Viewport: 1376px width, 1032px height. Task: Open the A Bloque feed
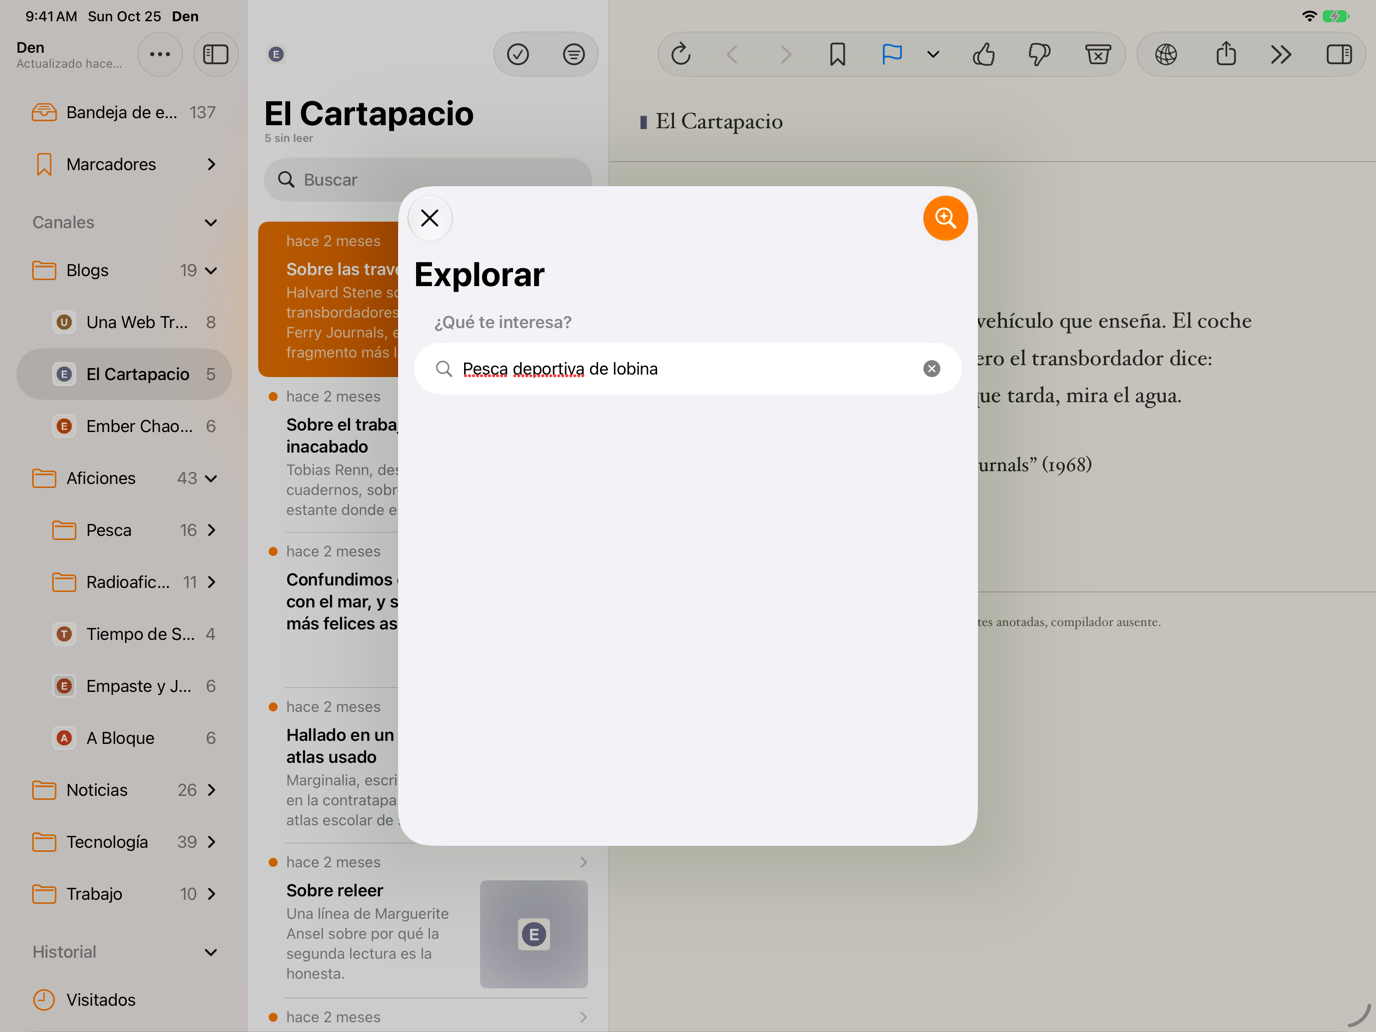124,738
